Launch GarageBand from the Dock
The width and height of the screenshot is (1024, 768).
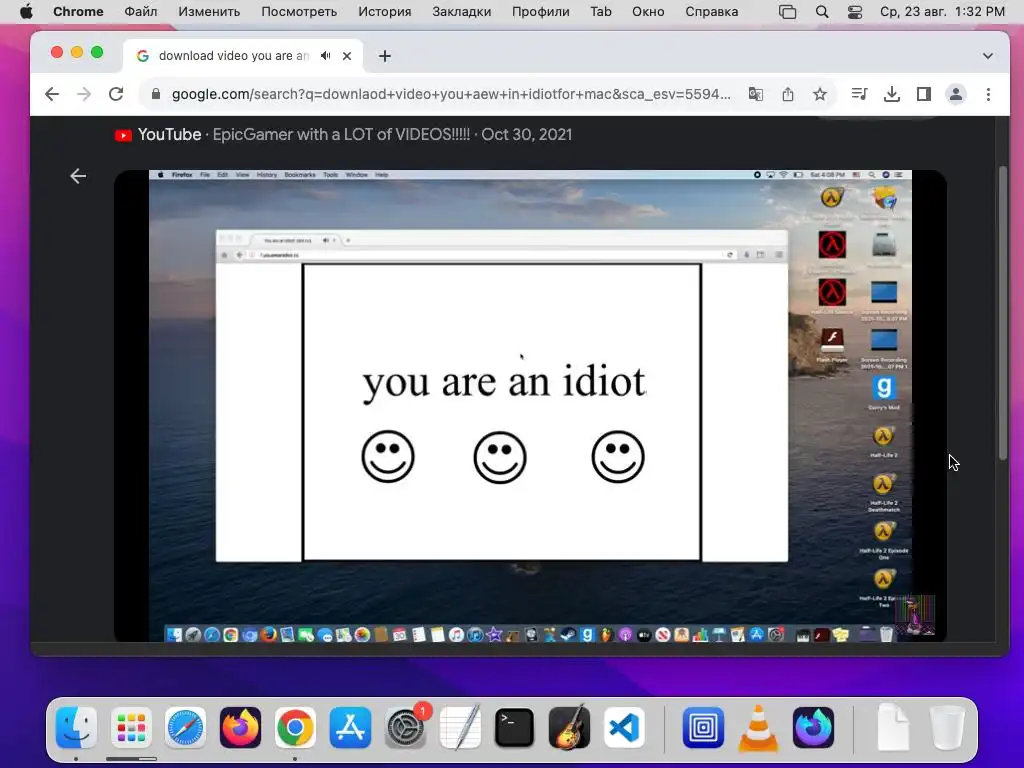click(569, 727)
